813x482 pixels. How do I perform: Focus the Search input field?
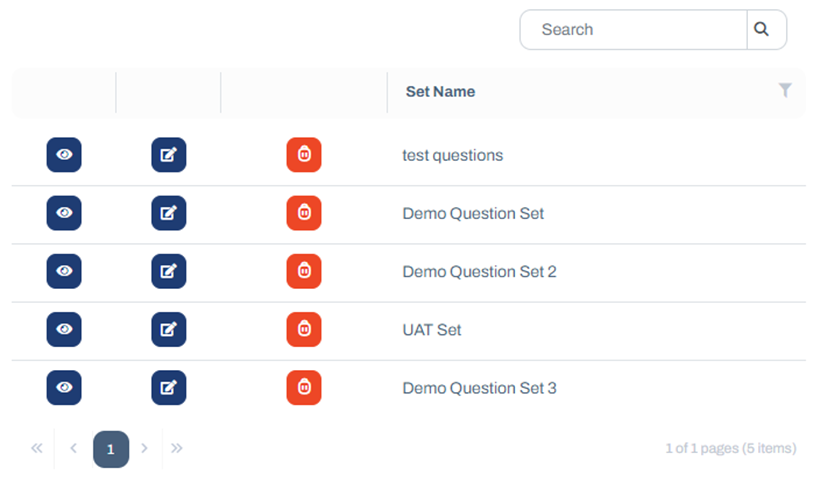tap(634, 30)
